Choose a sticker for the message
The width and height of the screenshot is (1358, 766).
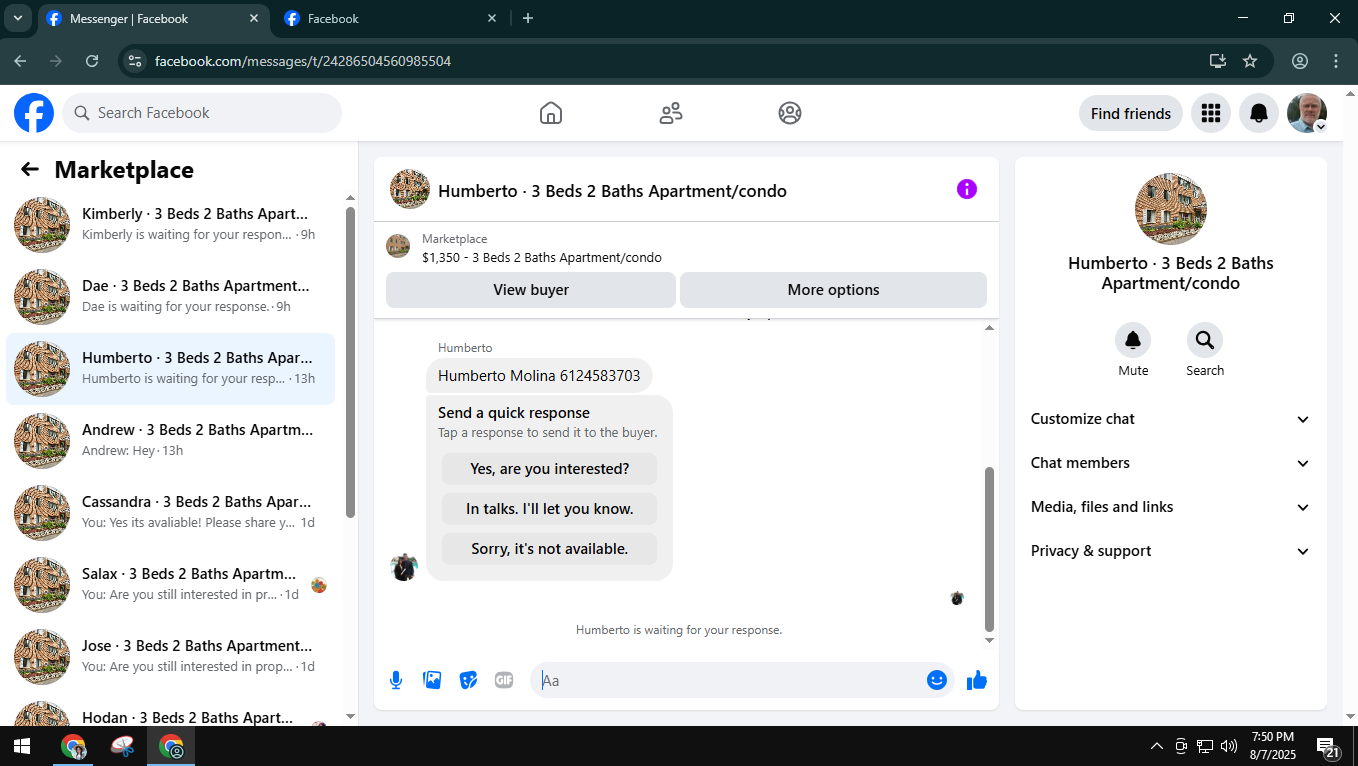pos(468,680)
